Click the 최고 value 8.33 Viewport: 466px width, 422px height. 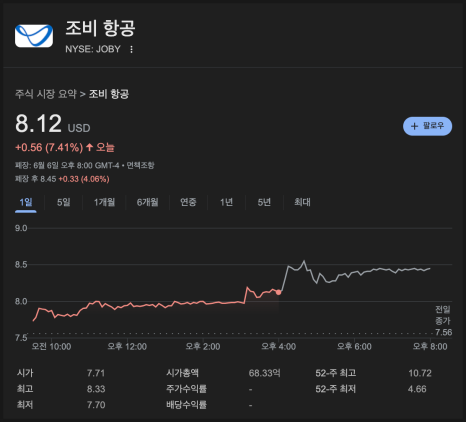pyautogui.click(x=96, y=389)
